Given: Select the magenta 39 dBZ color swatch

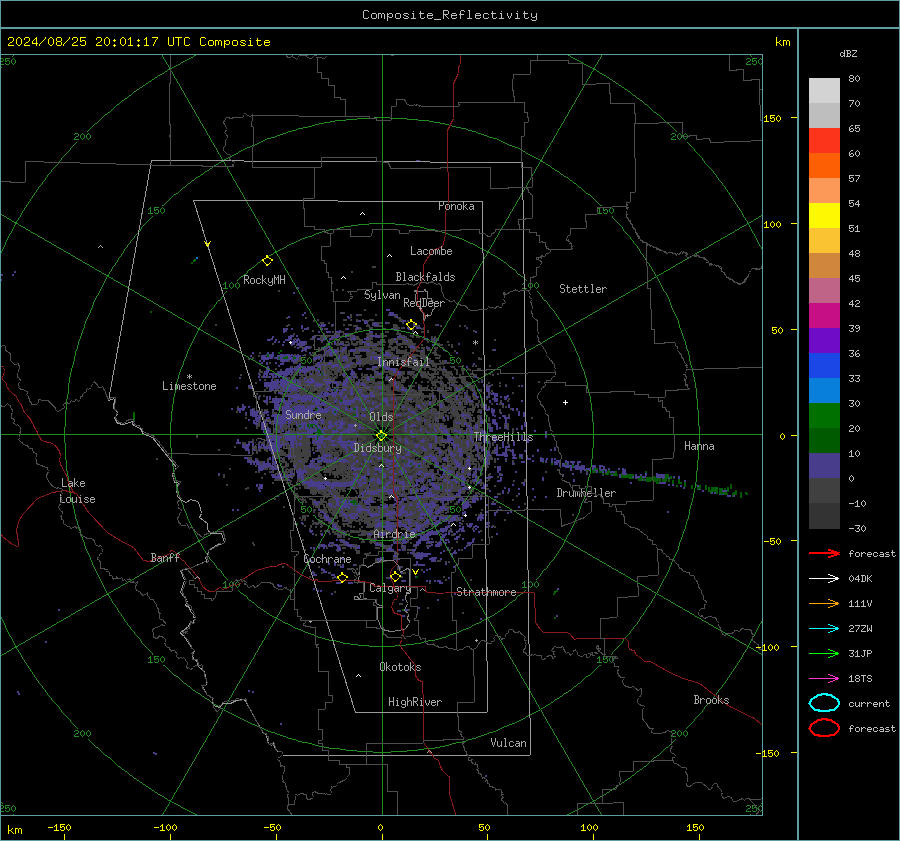Looking at the screenshot, I should [824, 316].
